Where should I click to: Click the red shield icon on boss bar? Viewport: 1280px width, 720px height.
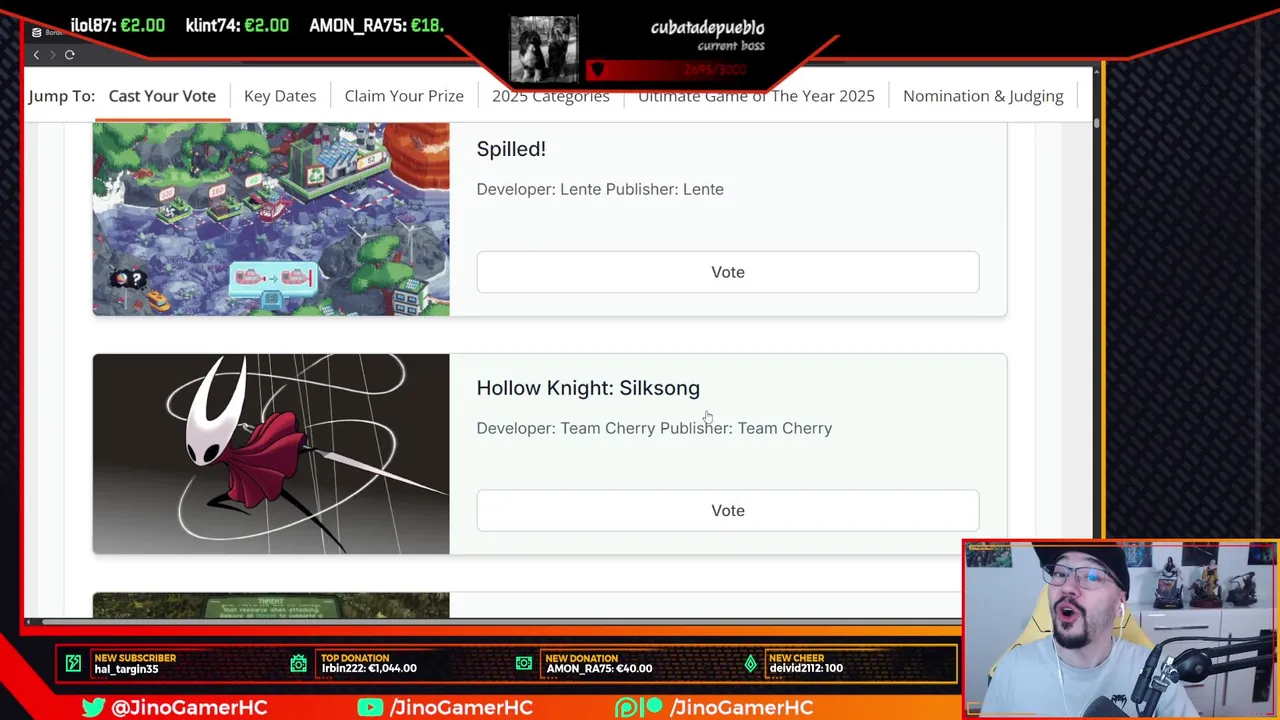[597, 69]
